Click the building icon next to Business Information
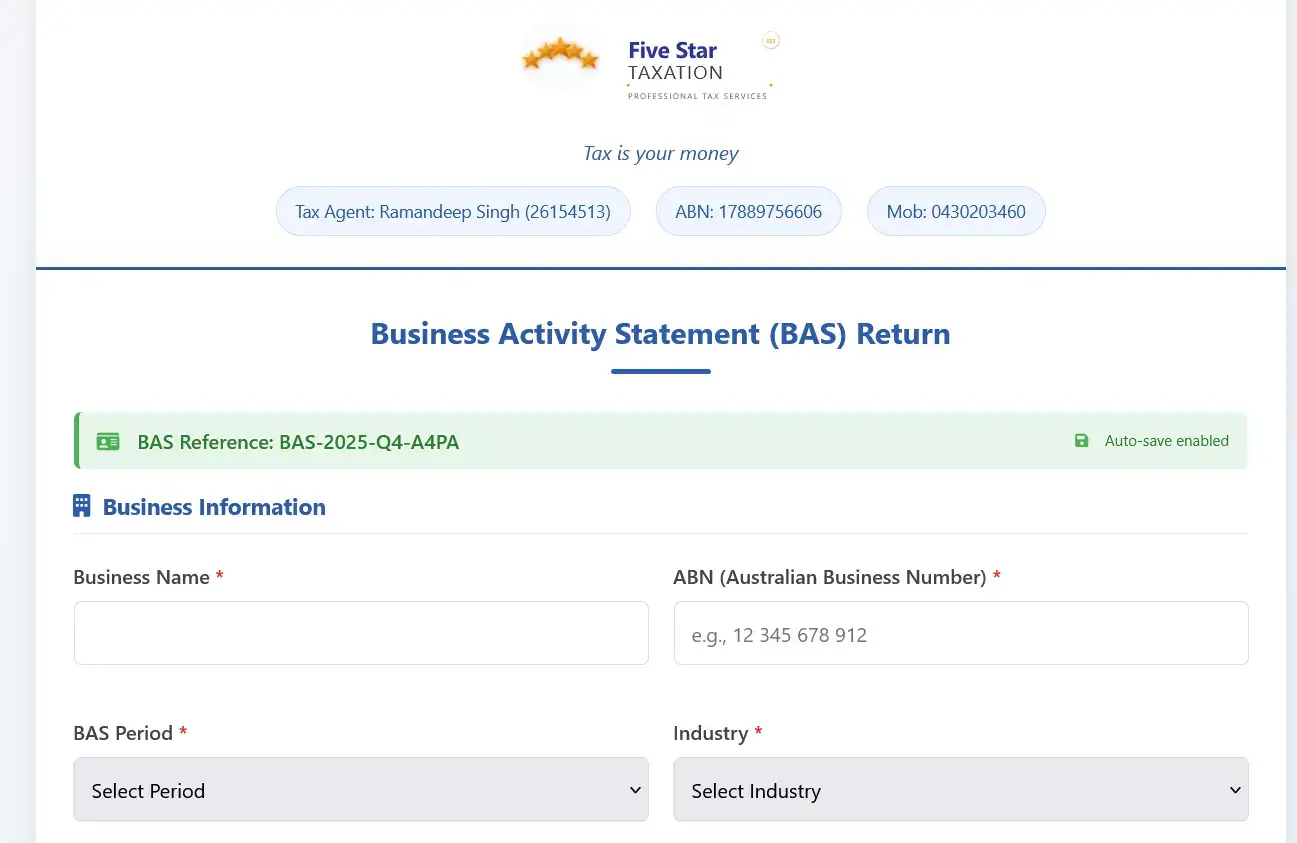 click(x=82, y=505)
